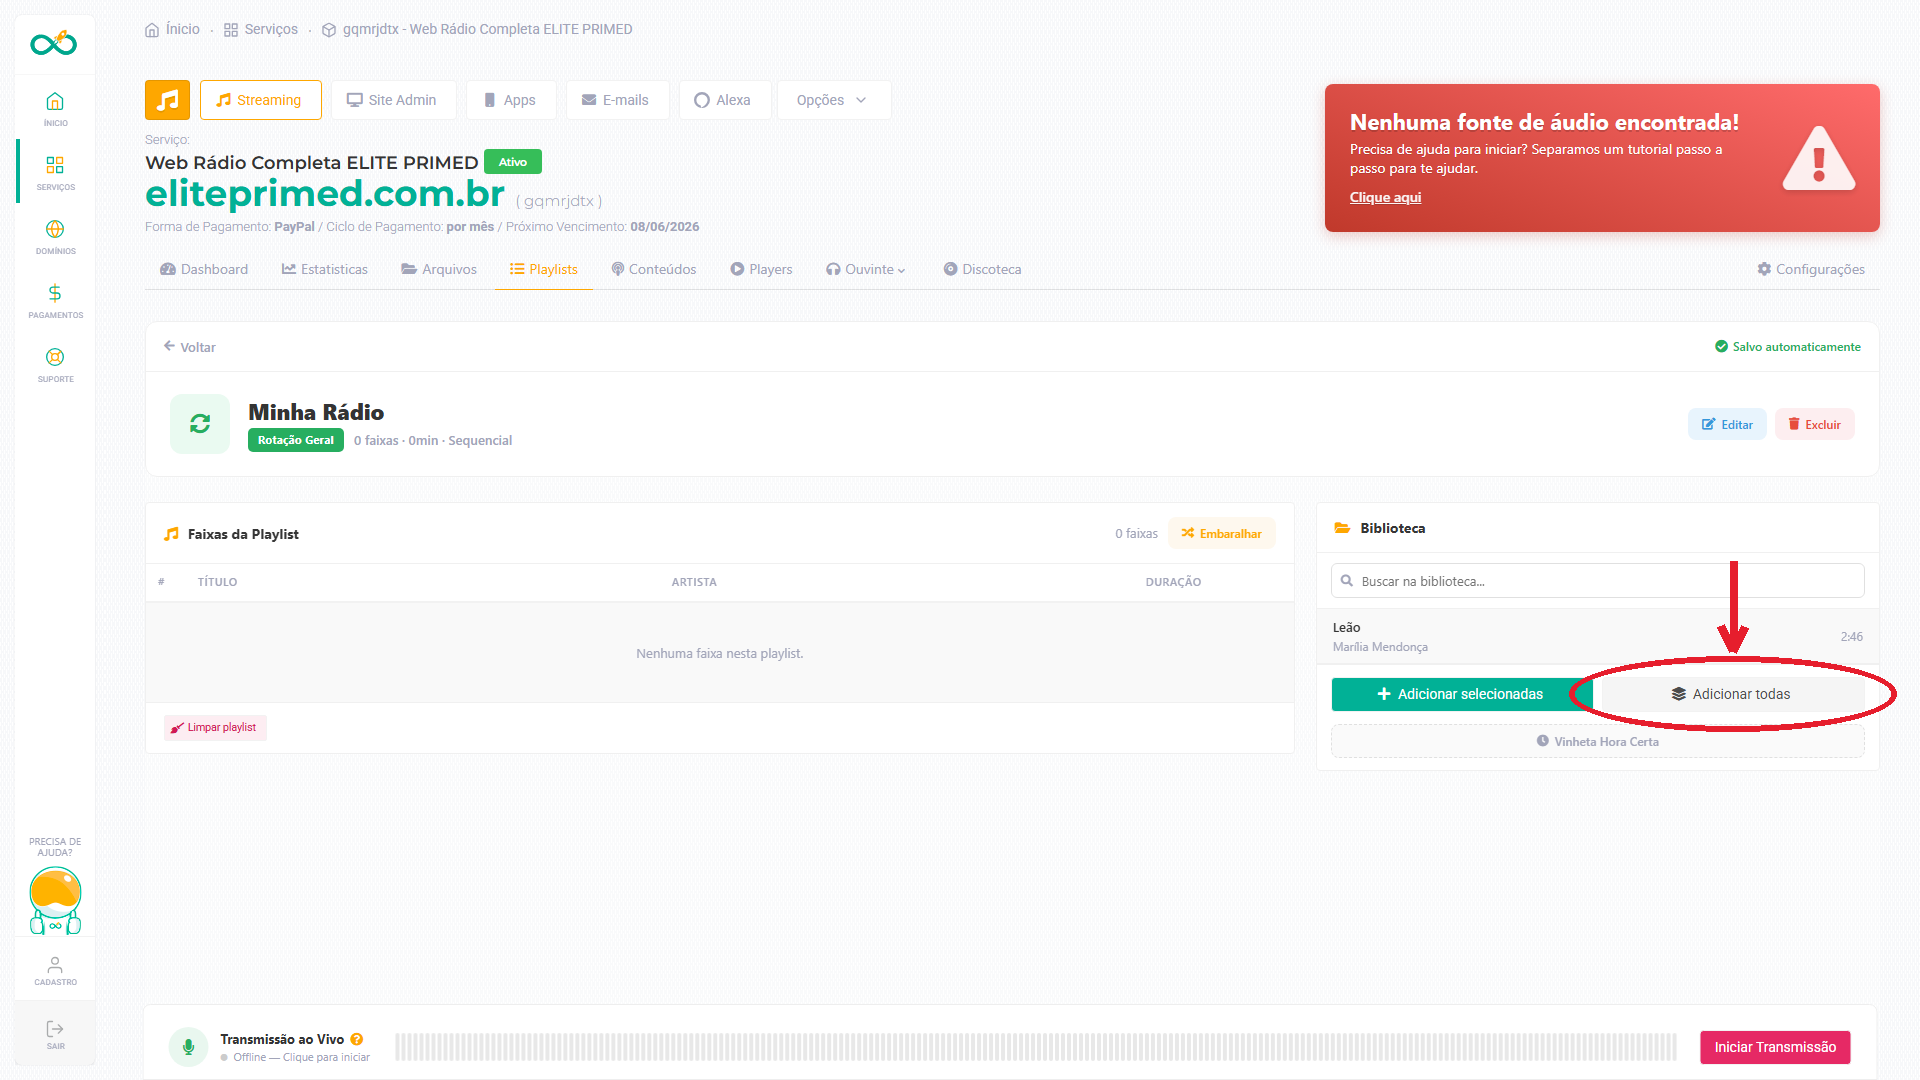
Task: Click Adicionar selecionadas button
Action: [x=1460, y=694]
